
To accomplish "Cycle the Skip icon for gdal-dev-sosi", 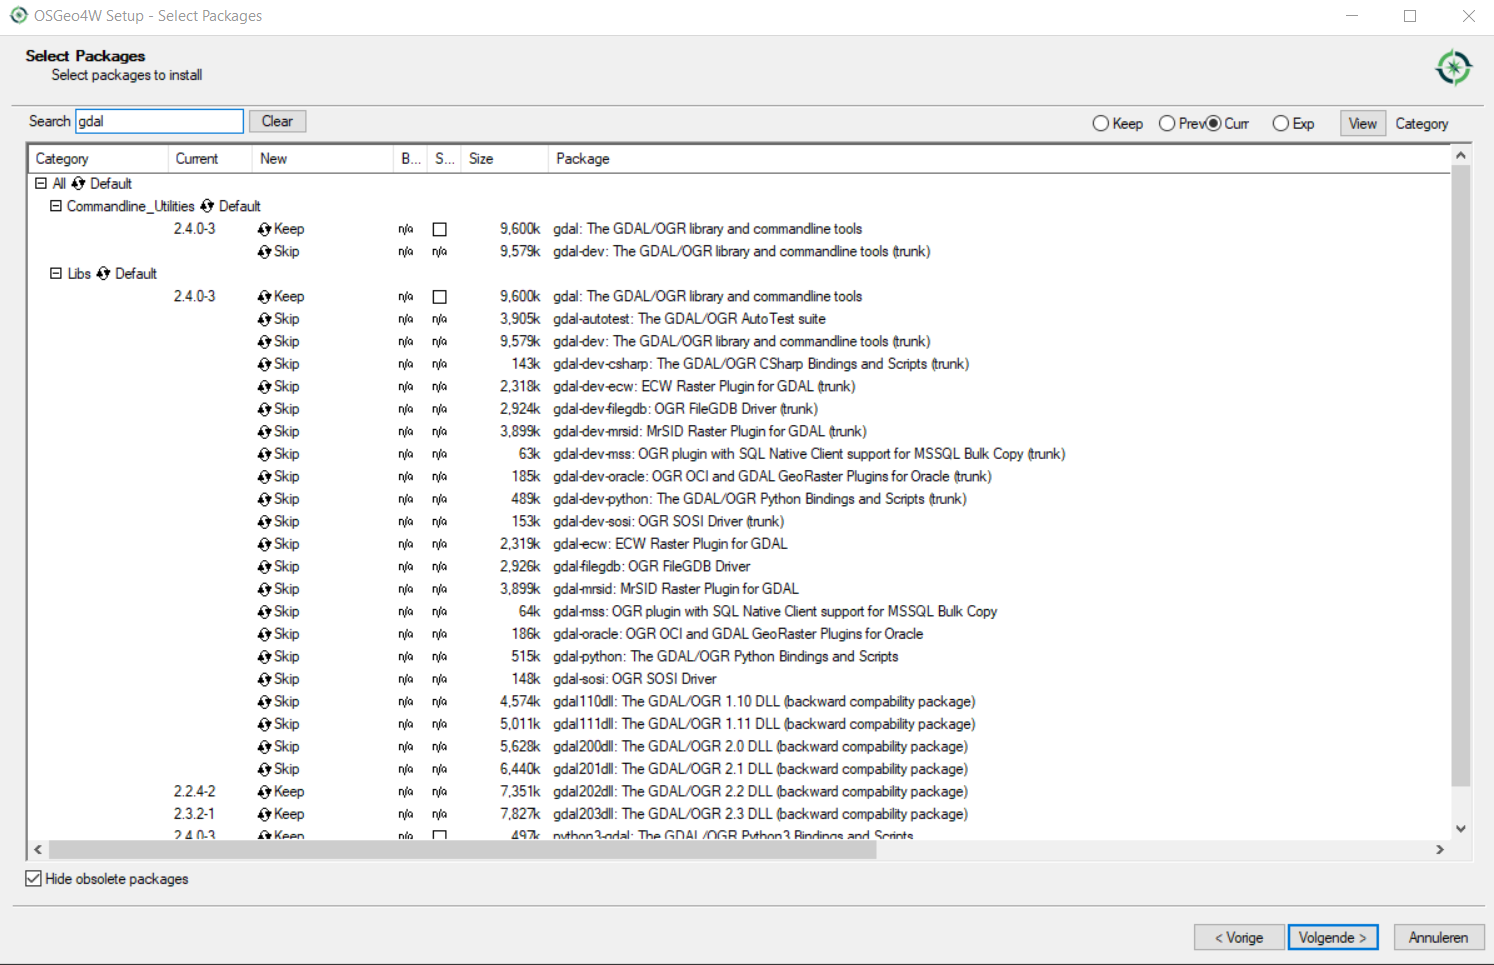I will 264,522.
